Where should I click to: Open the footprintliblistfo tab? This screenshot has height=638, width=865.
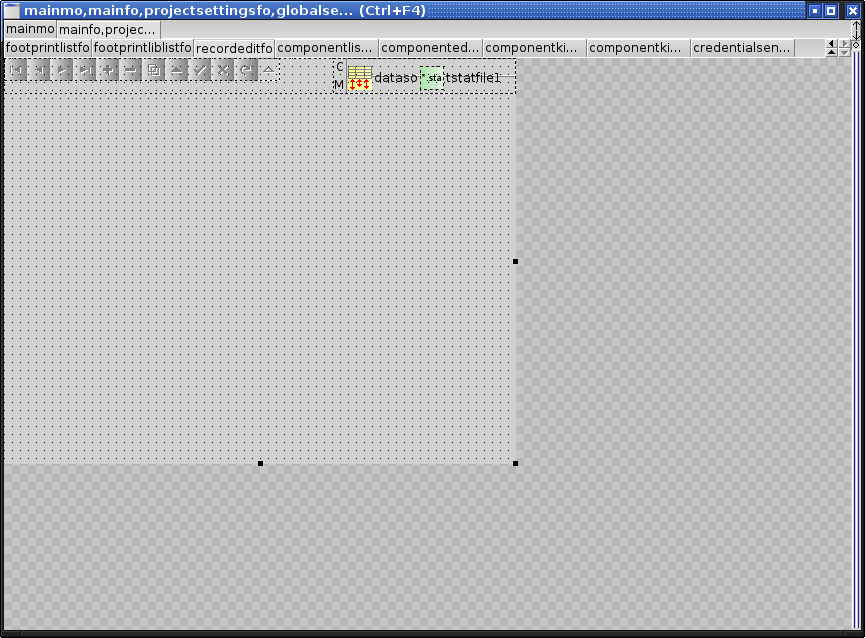tap(142, 48)
